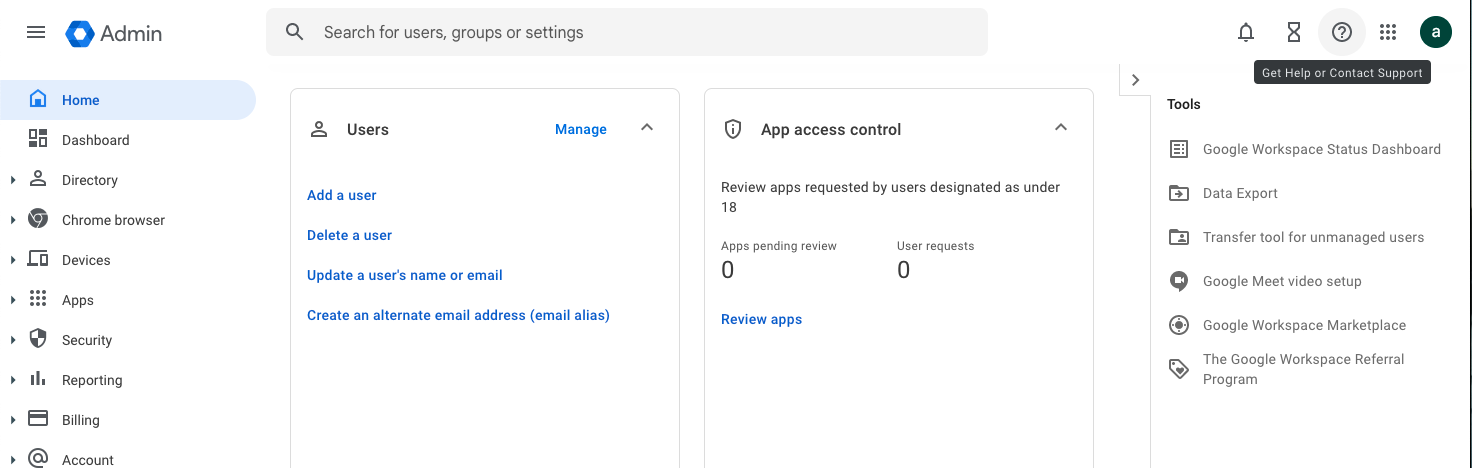Collapse the Tools side panel

[x=1135, y=80]
